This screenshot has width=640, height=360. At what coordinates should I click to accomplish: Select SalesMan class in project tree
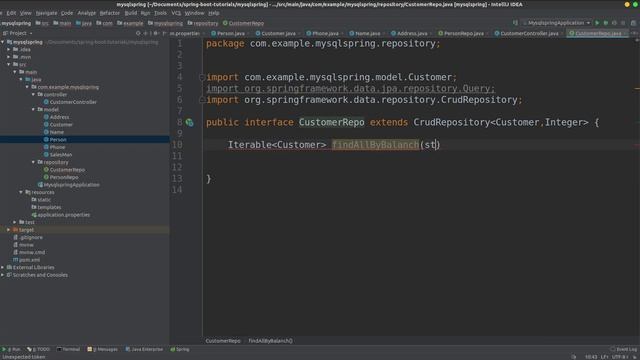click(x=58, y=155)
